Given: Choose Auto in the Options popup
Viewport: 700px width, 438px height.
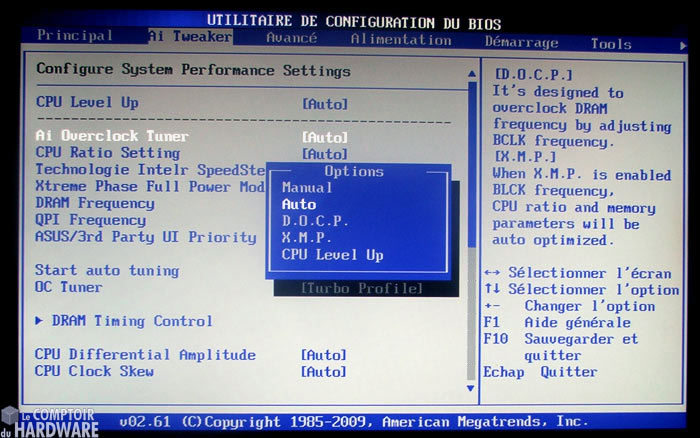Looking at the screenshot, I should tap(299, 204).
